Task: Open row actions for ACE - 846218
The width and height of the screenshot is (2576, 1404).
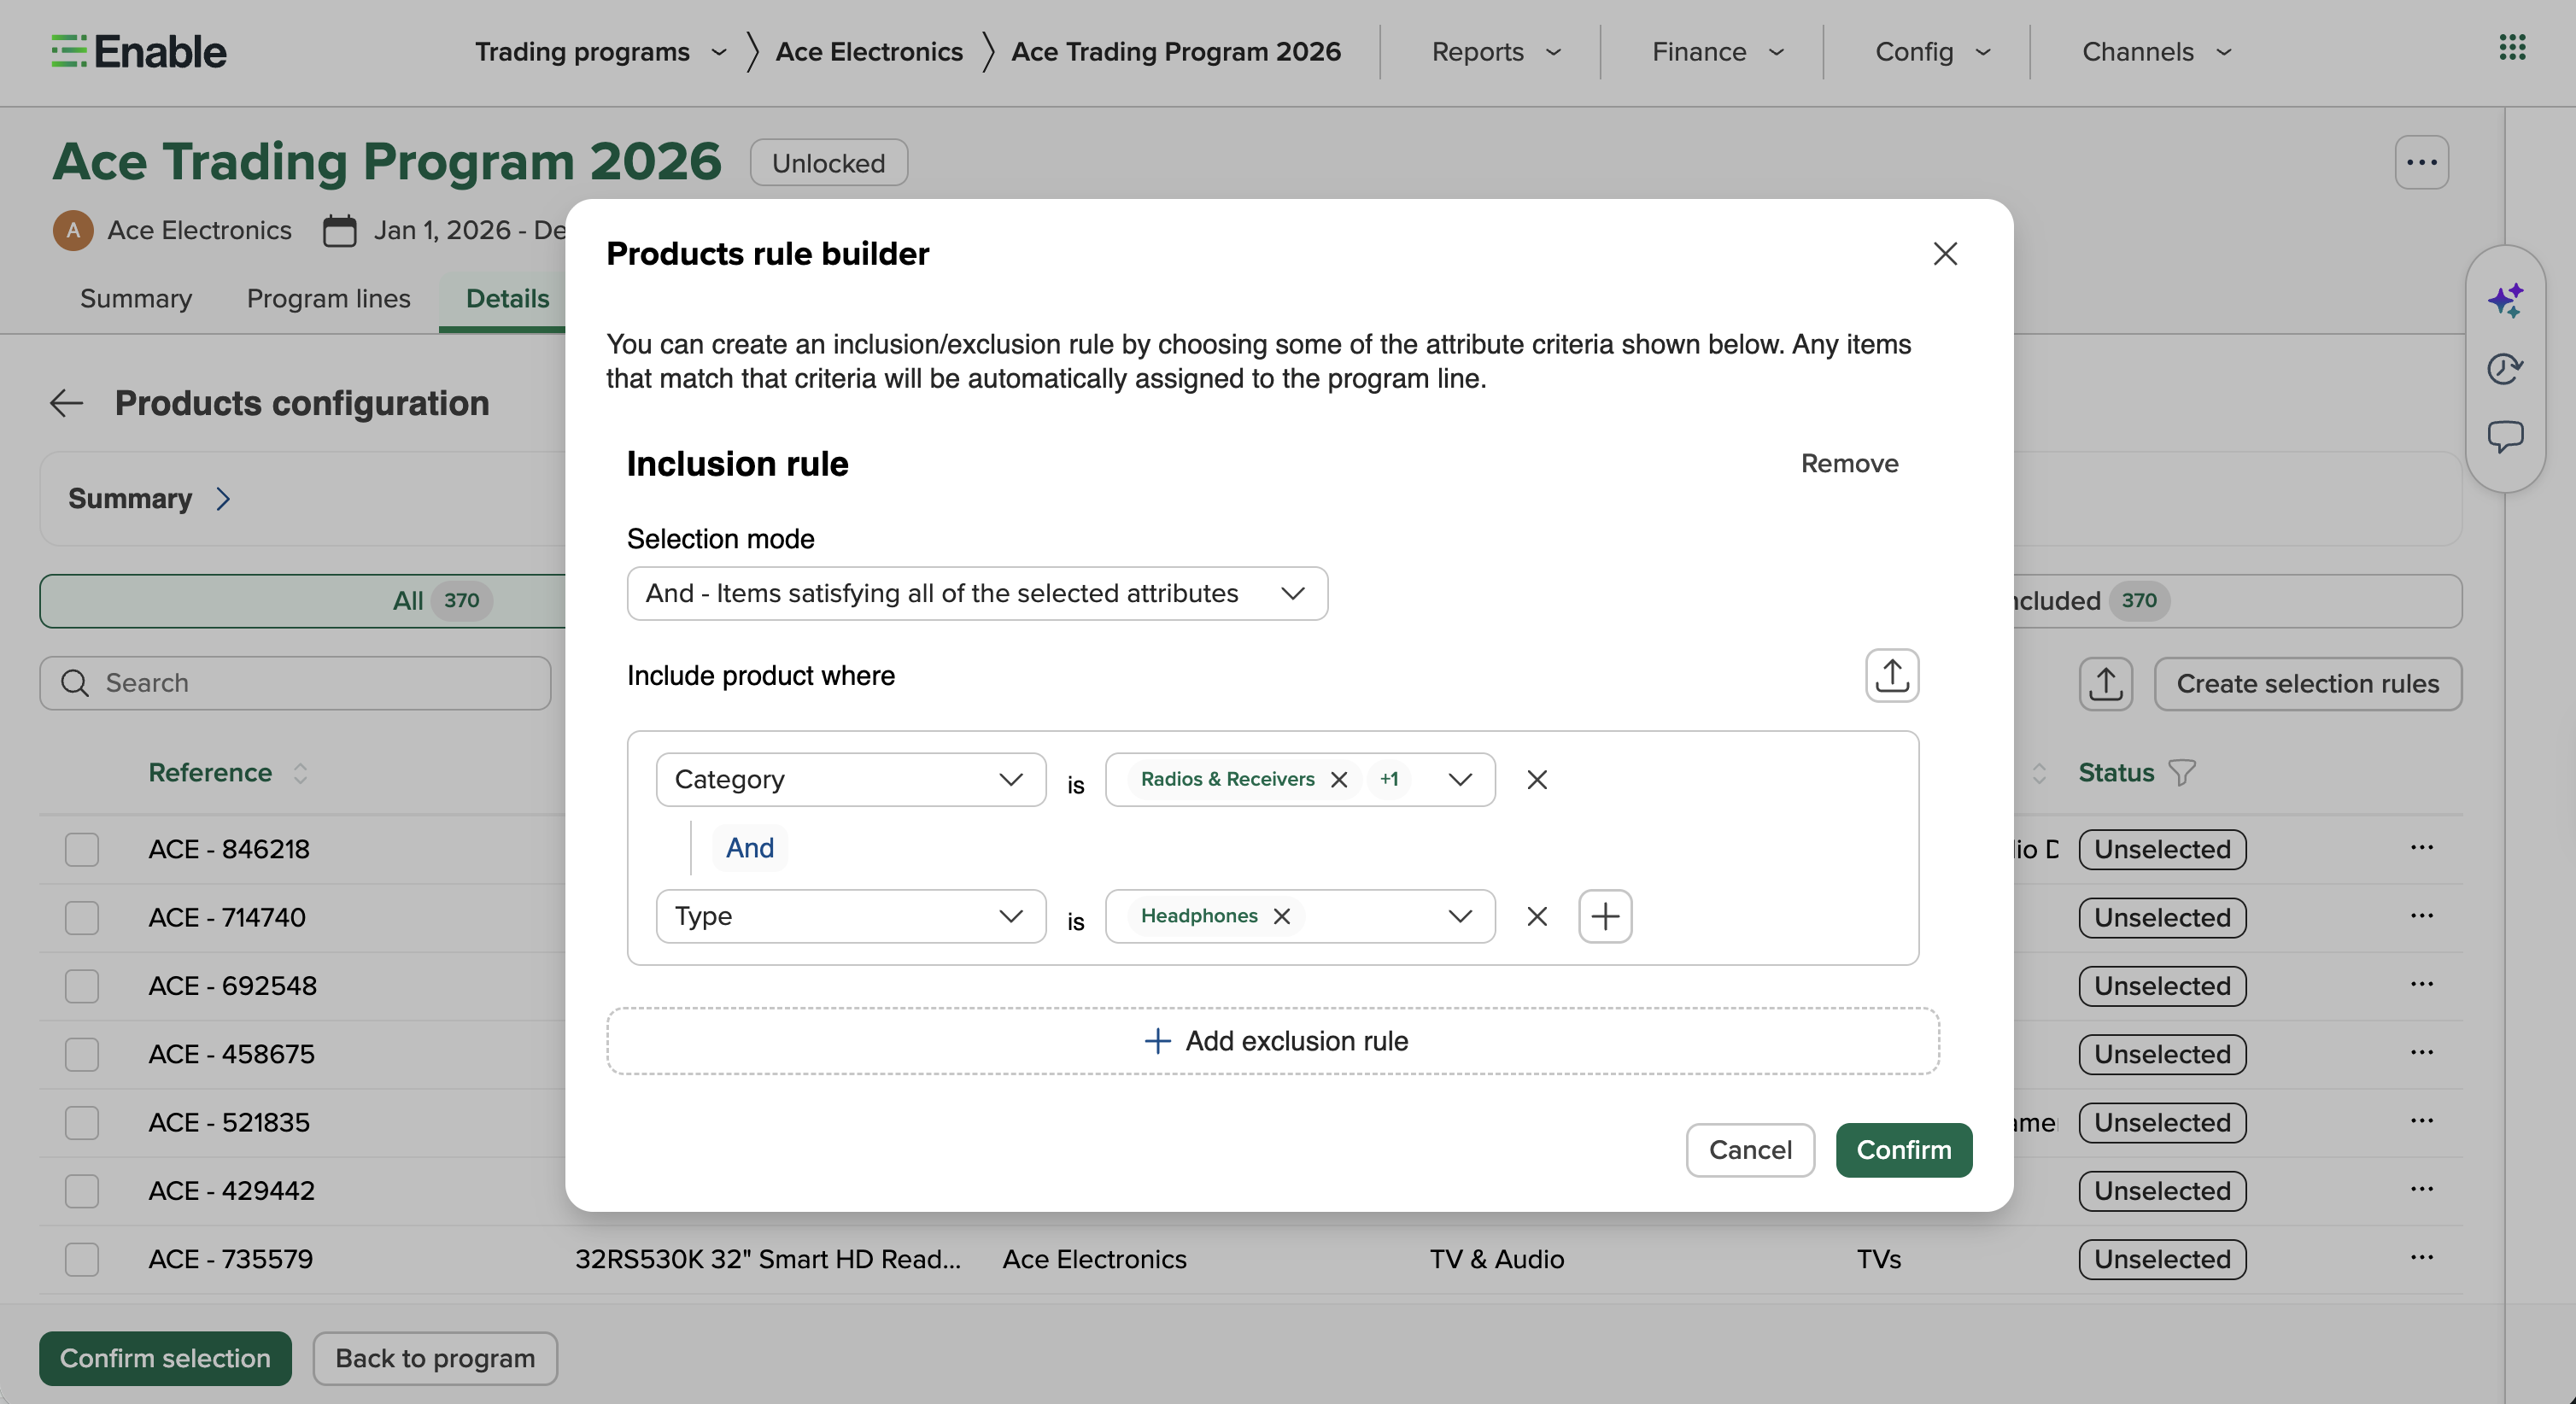Action: (2421, 848)
